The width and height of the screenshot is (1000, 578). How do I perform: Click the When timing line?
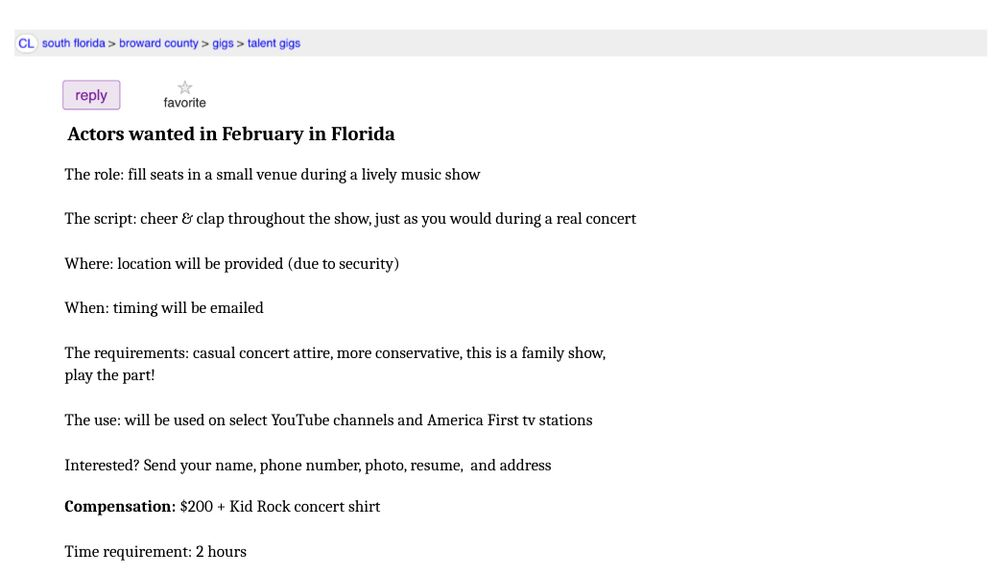point(164,308)
